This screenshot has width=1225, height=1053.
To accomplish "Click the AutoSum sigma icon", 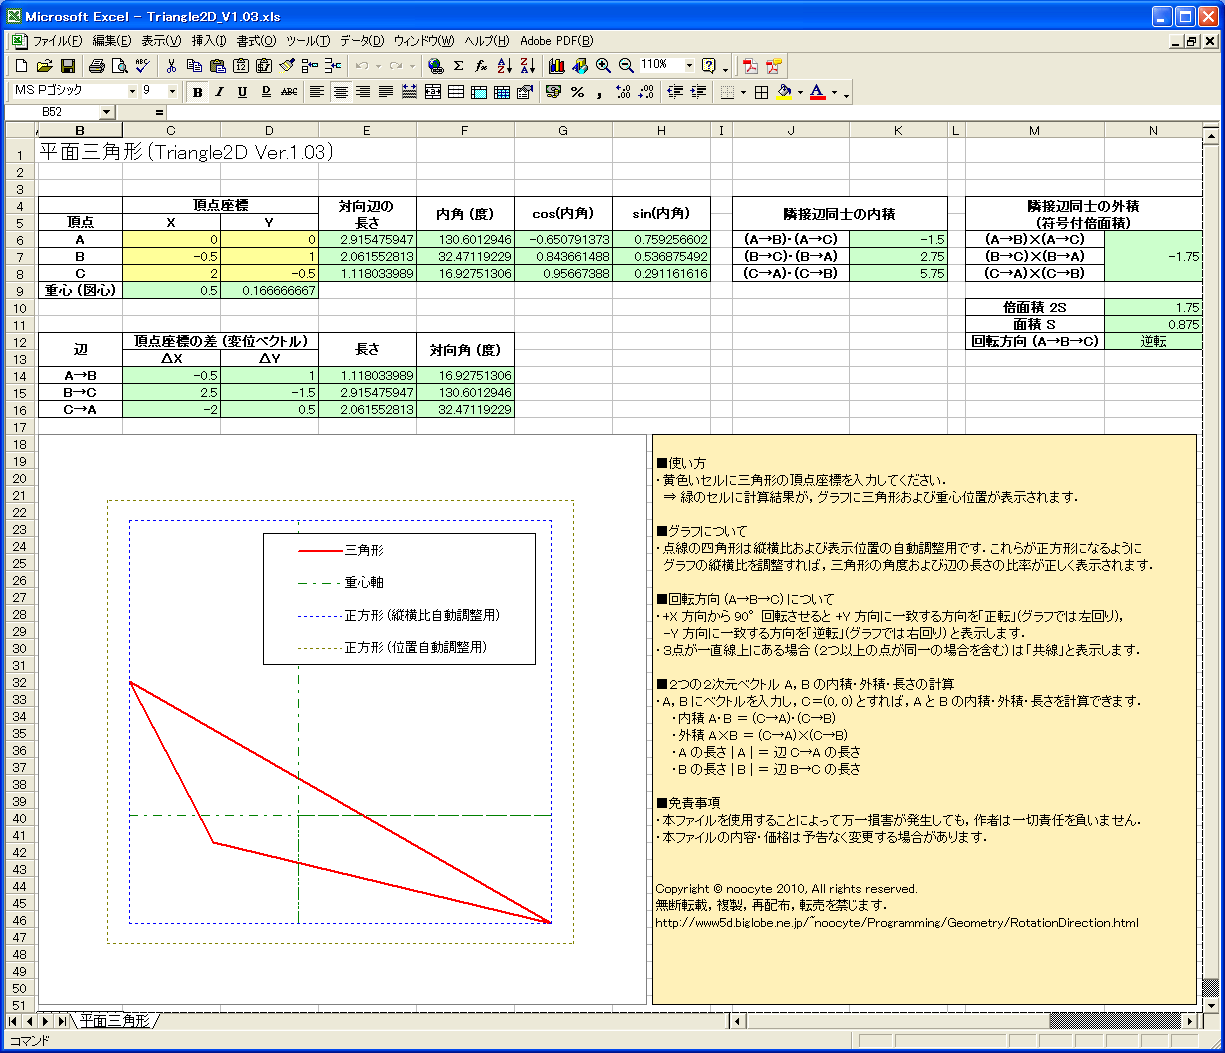I will click(x=458, y=66).
